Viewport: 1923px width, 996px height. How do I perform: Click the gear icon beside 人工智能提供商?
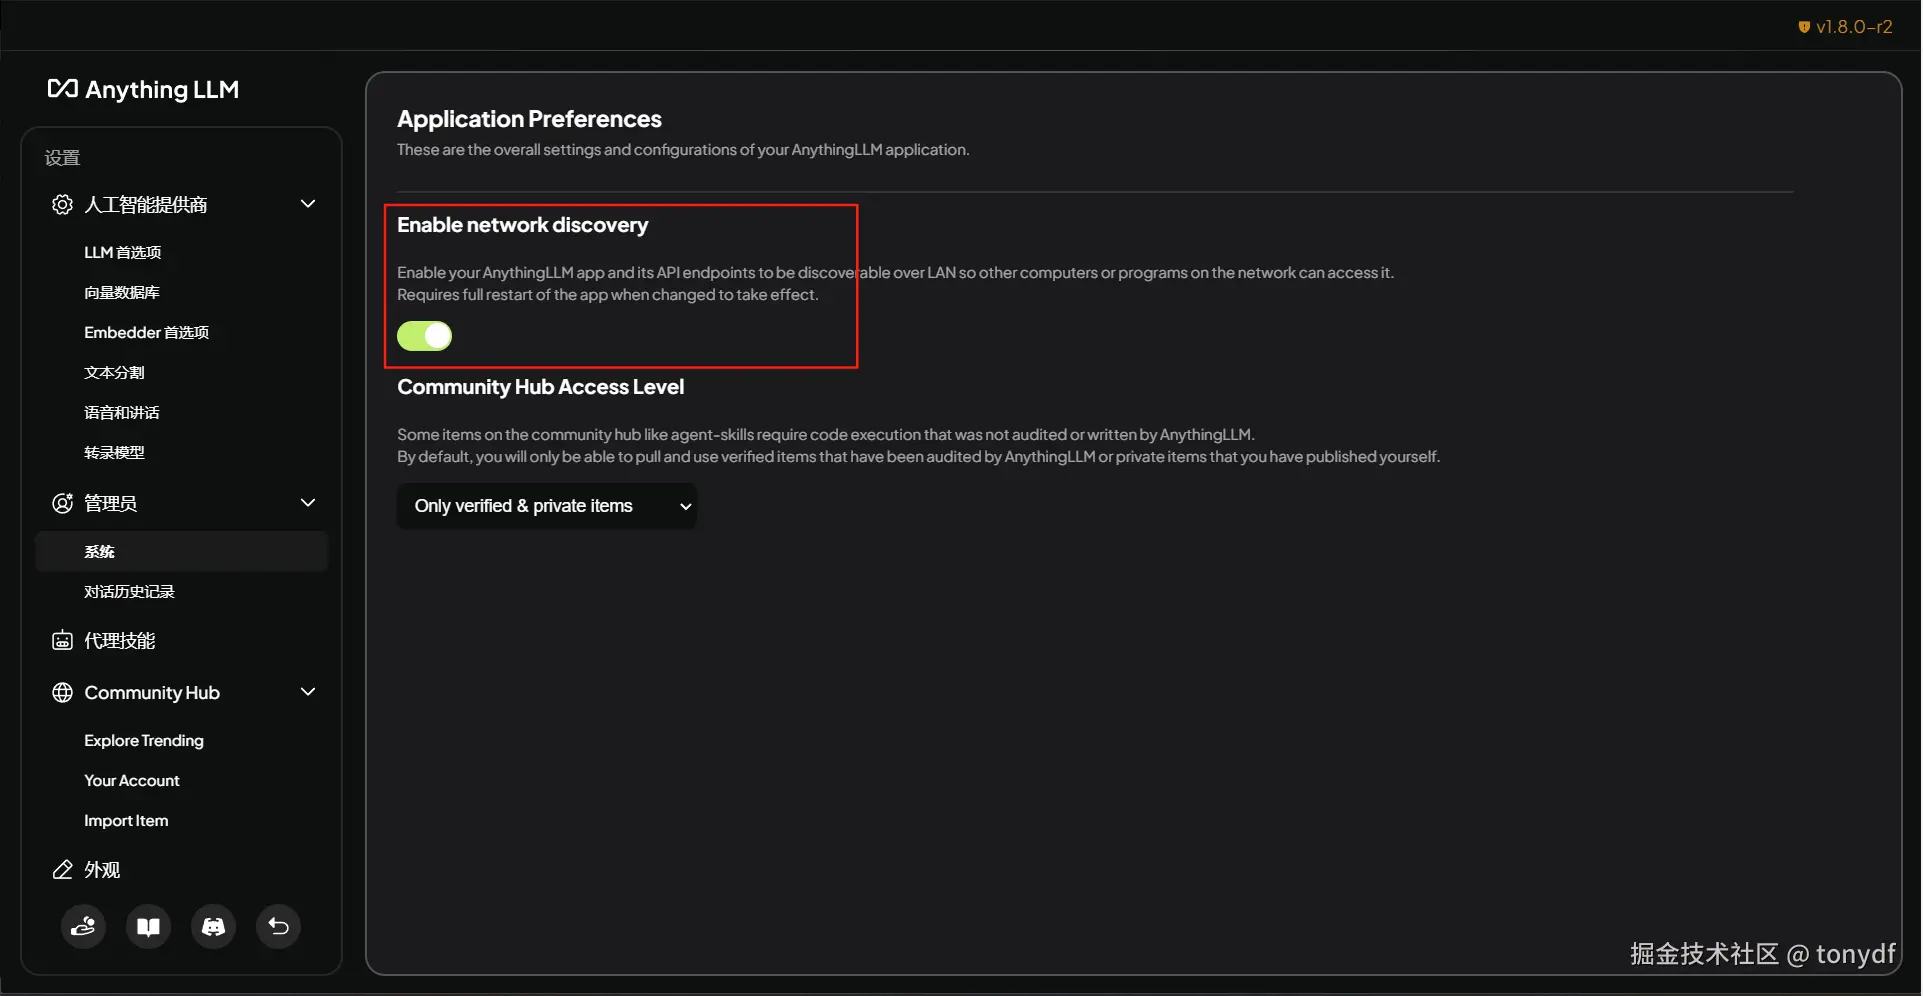pos(62,205)
